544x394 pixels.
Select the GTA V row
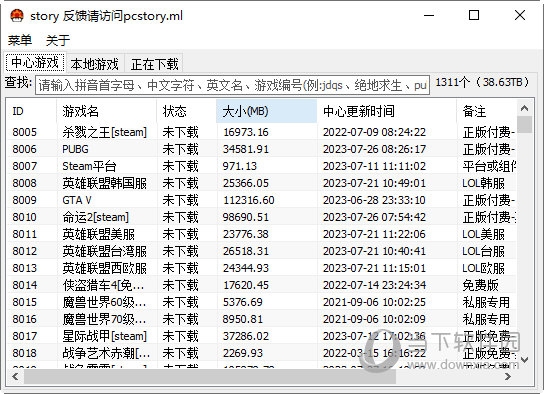point(262,200)
